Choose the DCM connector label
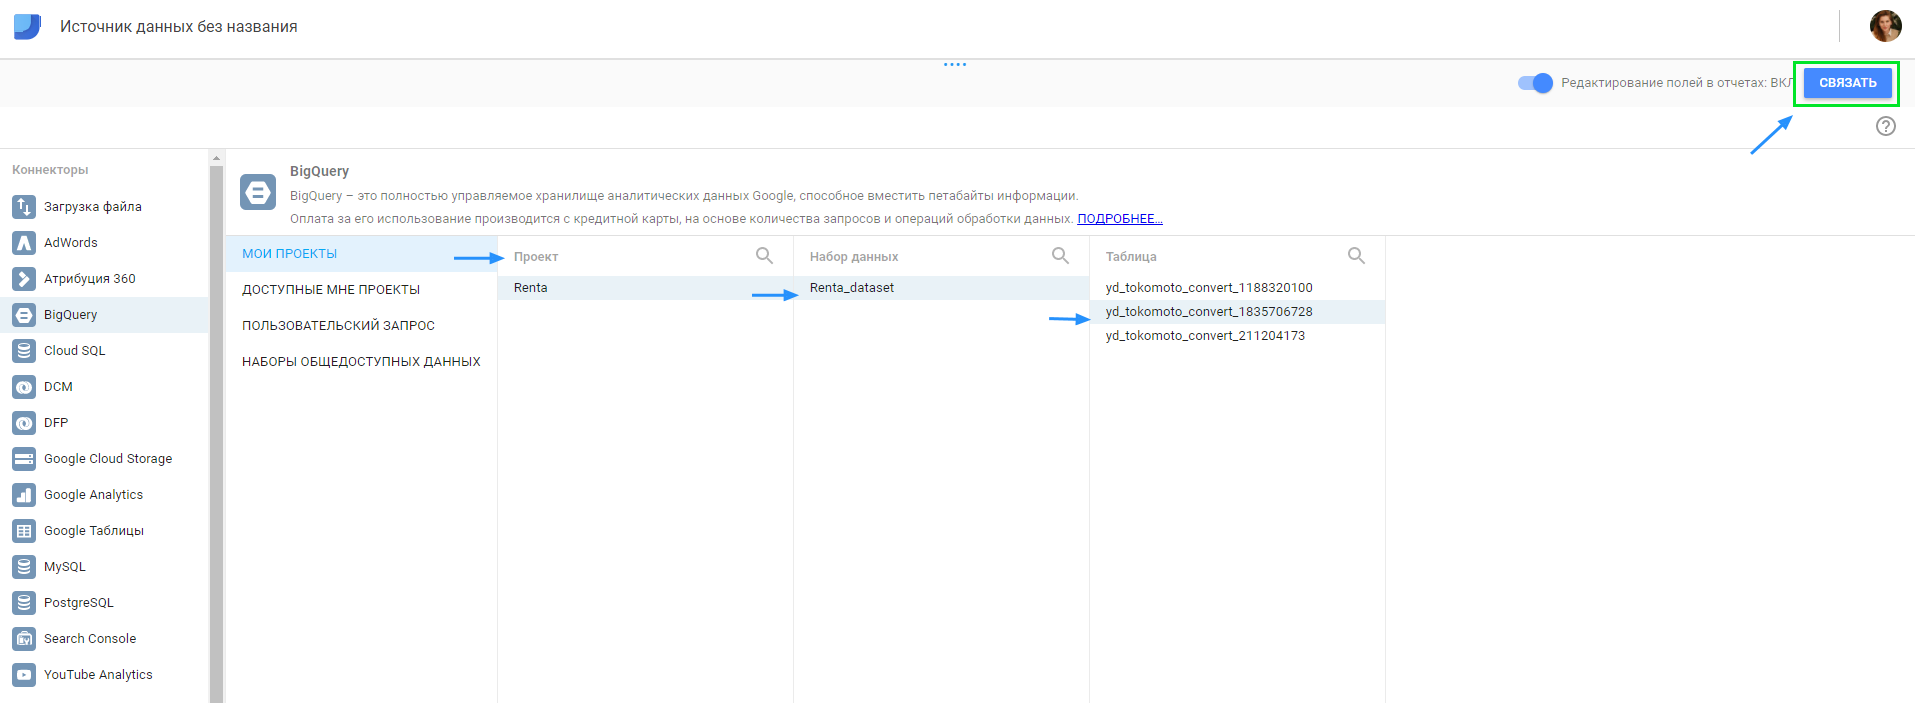The height and width of the screenshot is (703, 1915). point(58,387)
